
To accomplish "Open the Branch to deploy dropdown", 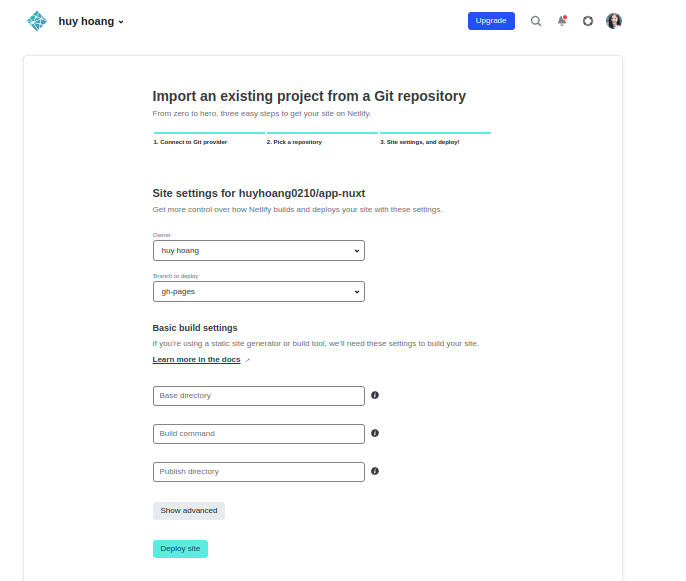I will [x=258, y=291].
